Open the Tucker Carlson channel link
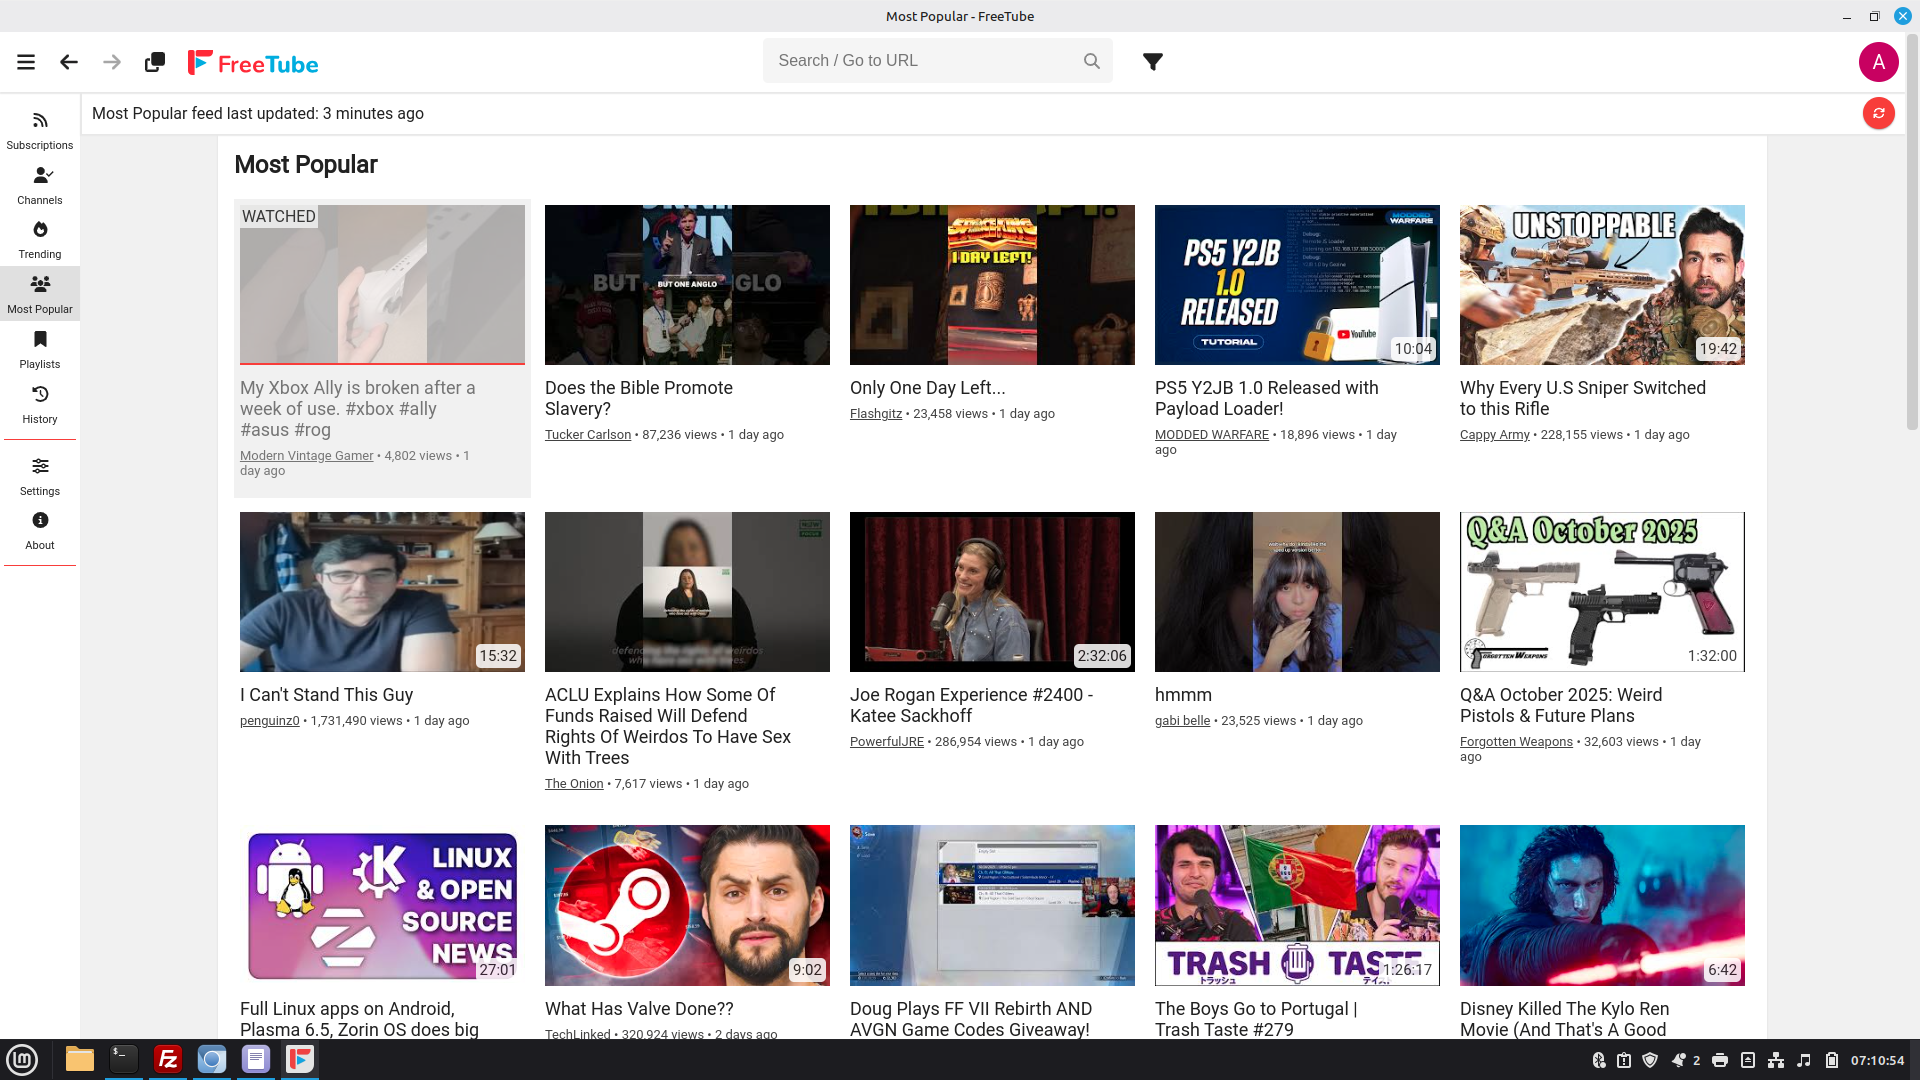1920x1080 pixels. [x=588, y=435]
